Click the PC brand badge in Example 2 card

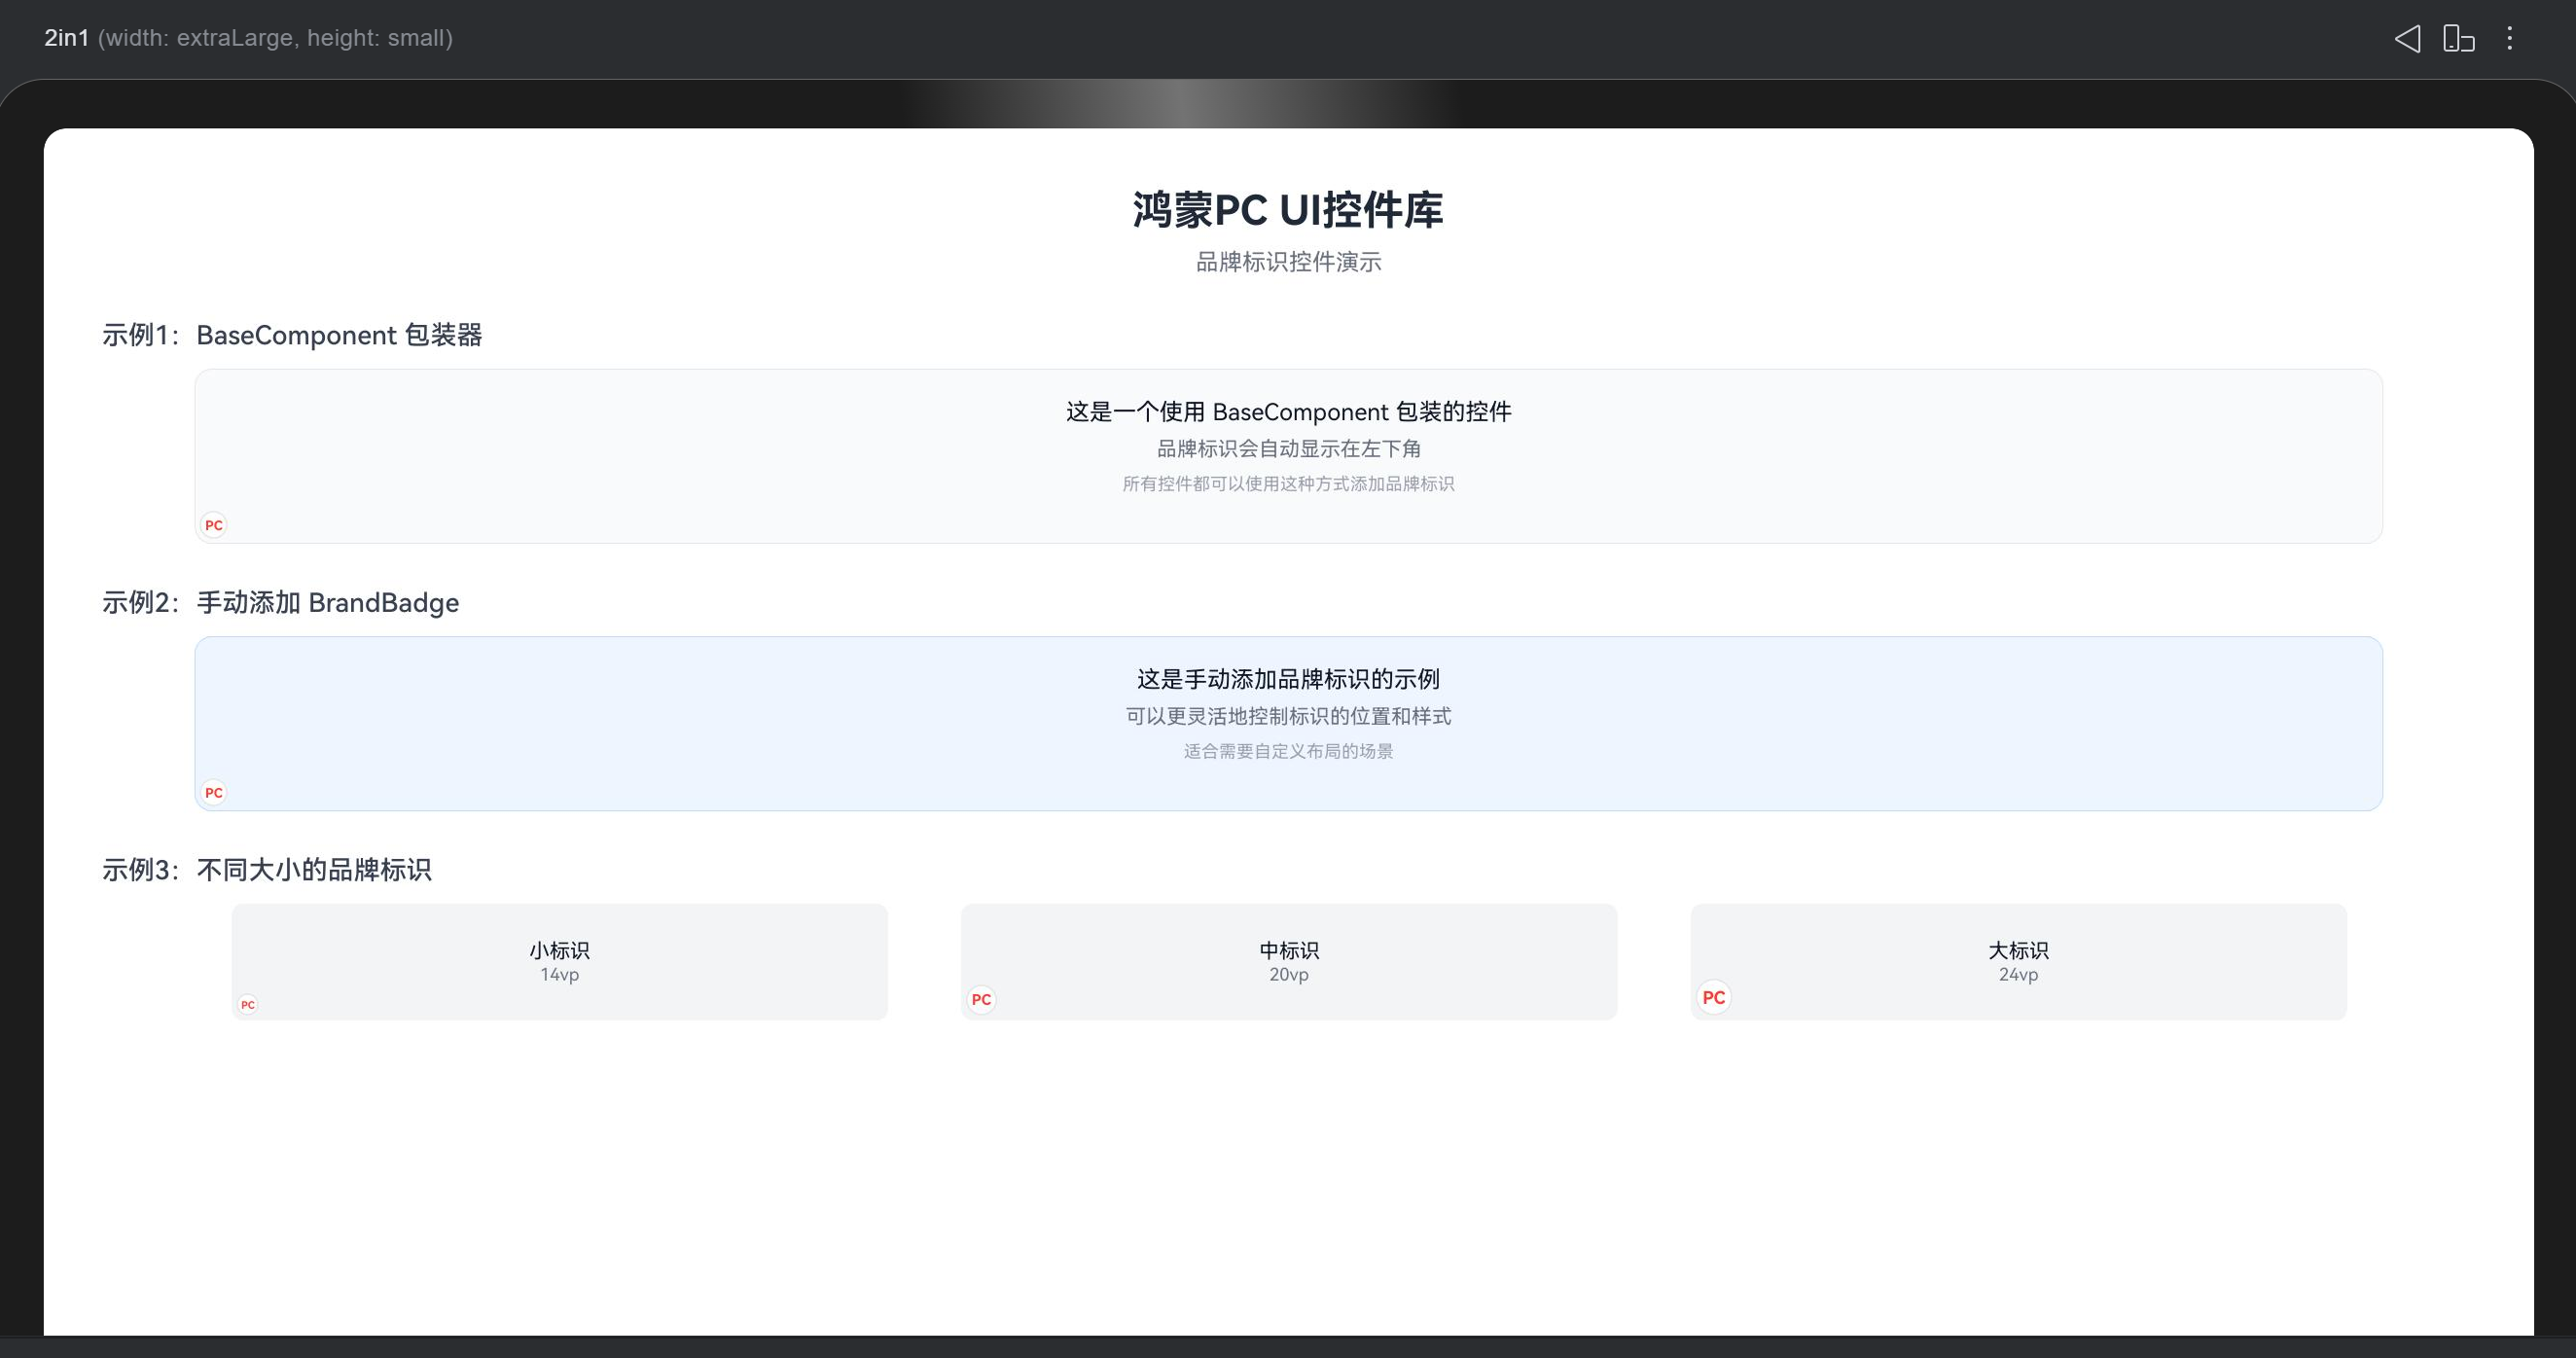coord(213,791)
